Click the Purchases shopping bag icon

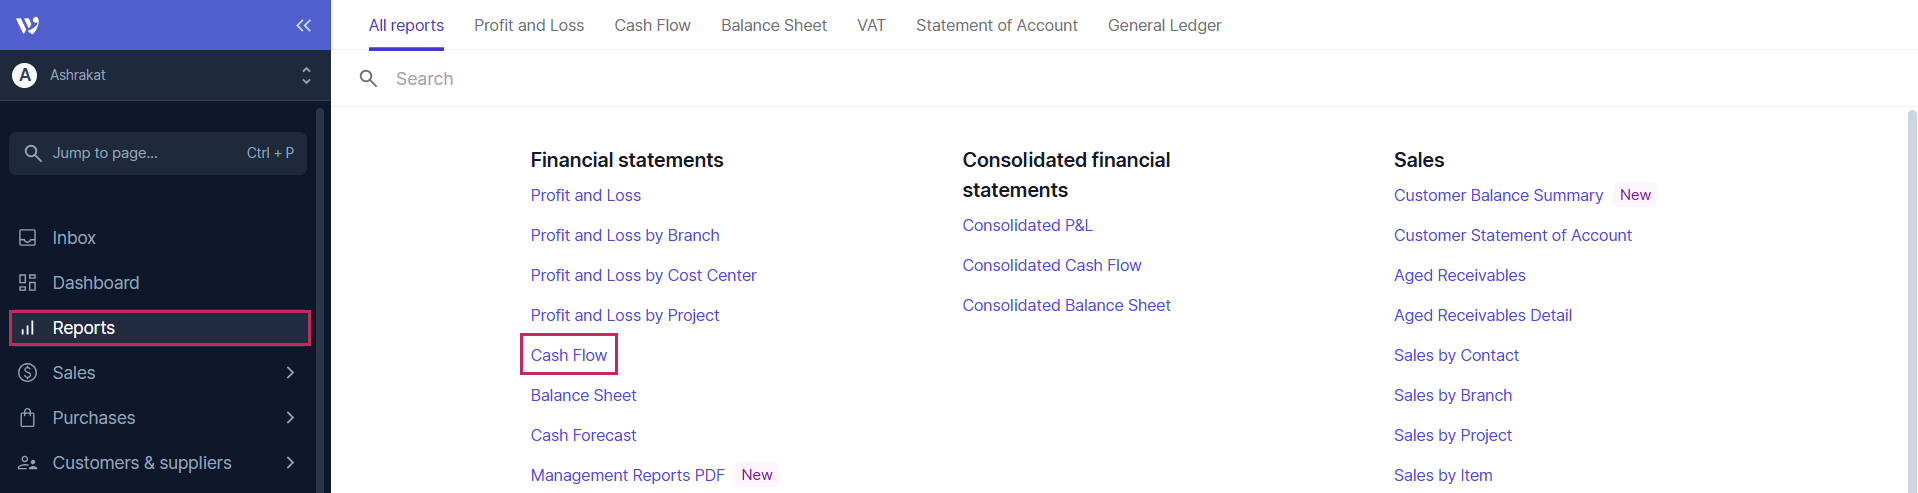click(x=28, y=418)
